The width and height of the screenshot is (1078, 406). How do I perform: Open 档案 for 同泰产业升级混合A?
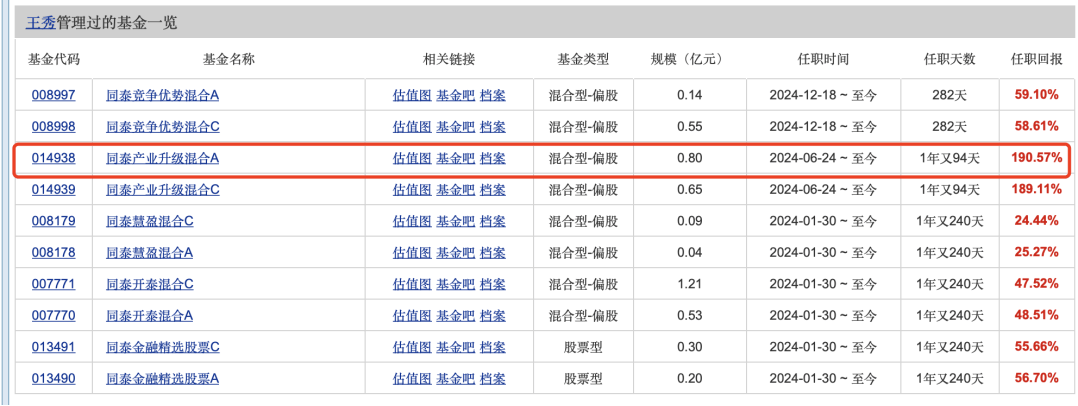492,158
